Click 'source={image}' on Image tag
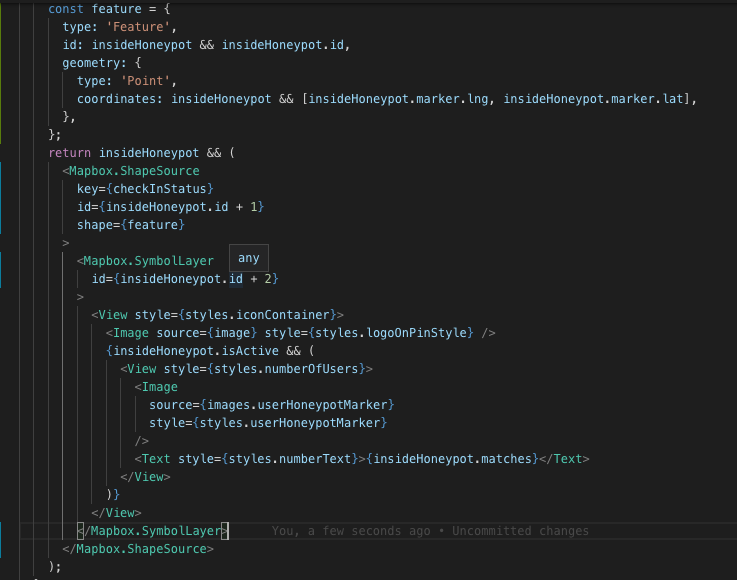This screenshot has height=580, width=737. [x=207, y=333]
